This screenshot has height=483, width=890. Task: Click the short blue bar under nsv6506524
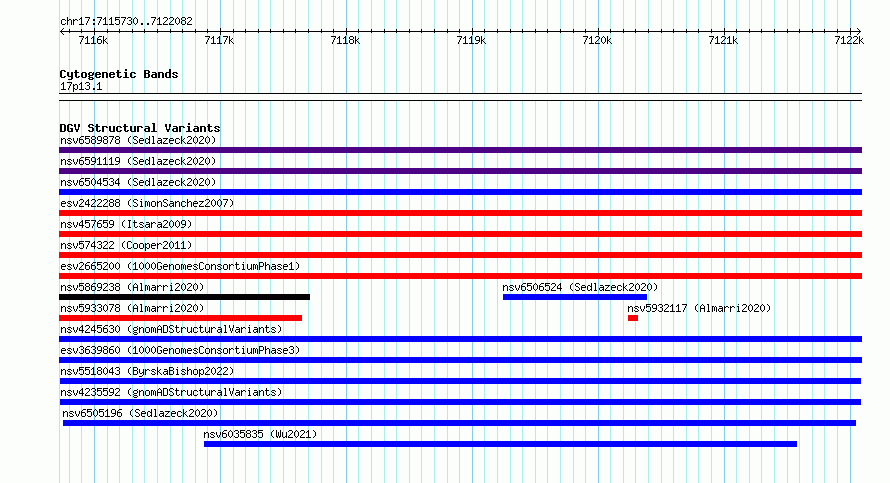(x=575, y=297)
